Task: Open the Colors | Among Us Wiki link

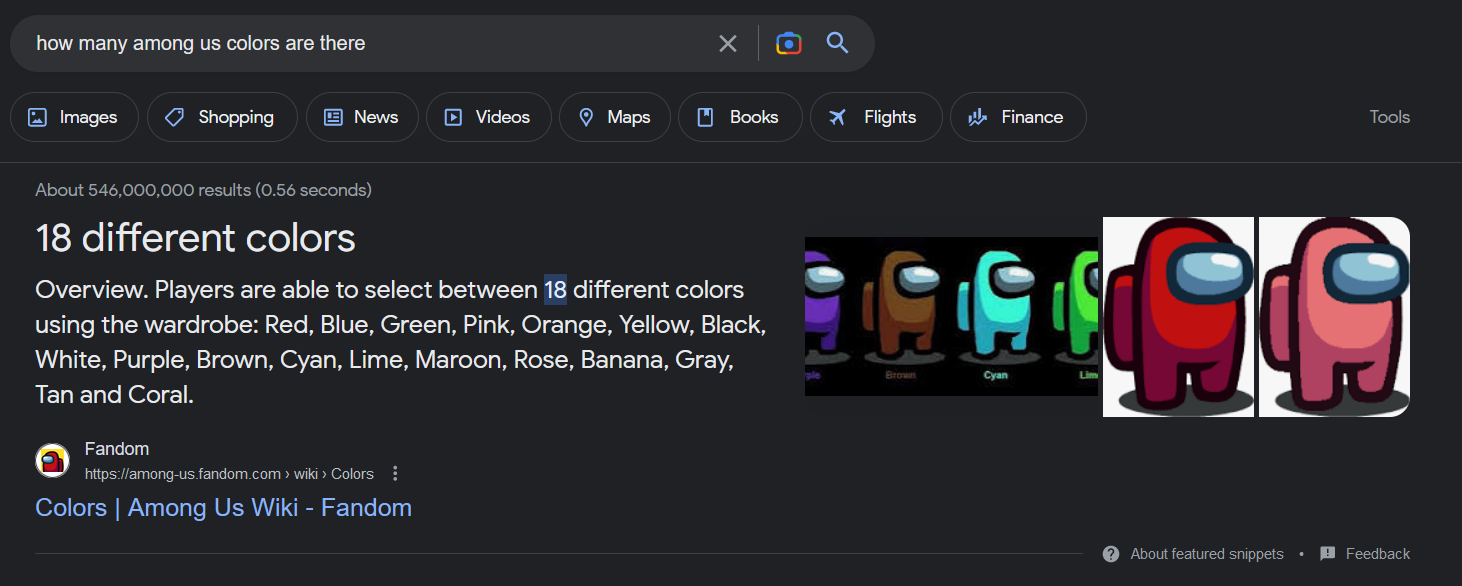Action: (x=223, y=508)
